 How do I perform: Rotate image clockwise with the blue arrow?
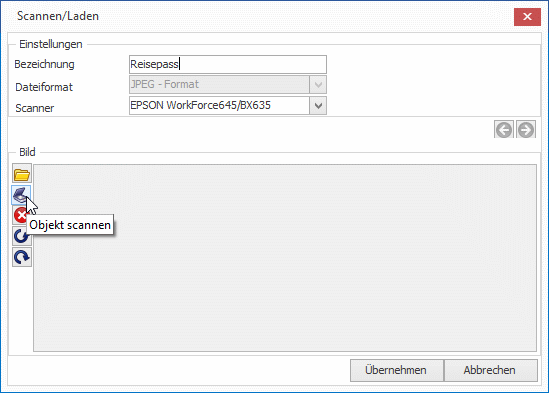(22, 257)
